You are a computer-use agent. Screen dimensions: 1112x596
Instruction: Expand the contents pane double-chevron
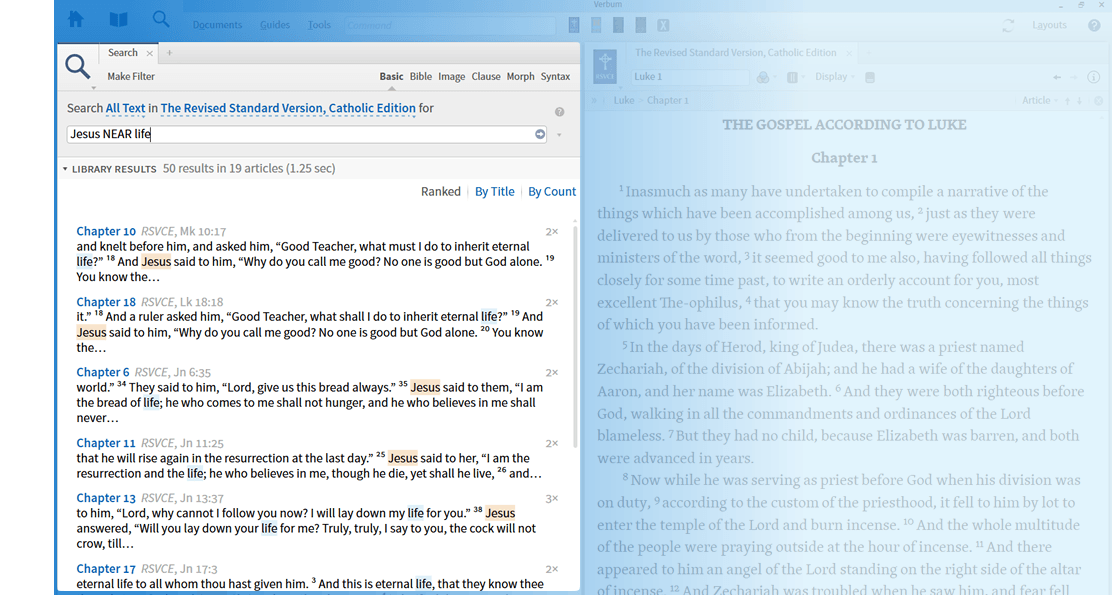[x=594, y=101]
